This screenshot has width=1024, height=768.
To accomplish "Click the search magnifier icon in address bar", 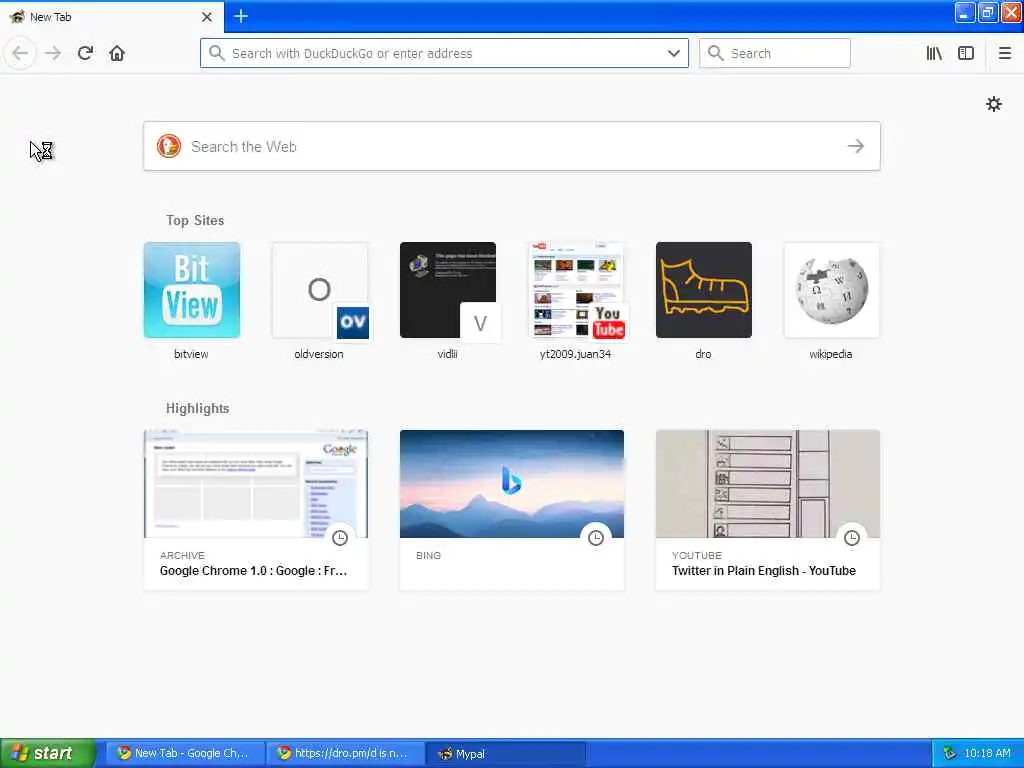I will [216, 54].
